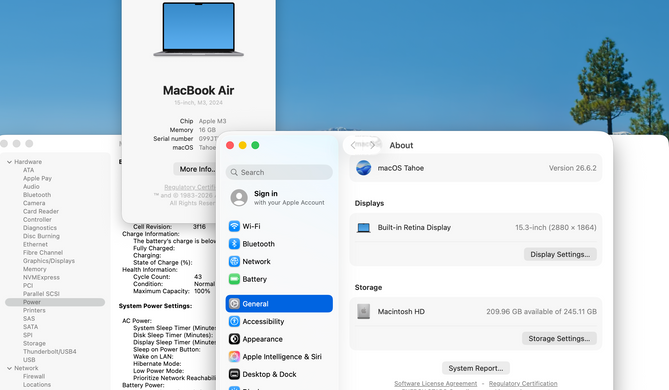Open Display Settings button
This screenshot has width=669, height=390.
click(560, 254)
